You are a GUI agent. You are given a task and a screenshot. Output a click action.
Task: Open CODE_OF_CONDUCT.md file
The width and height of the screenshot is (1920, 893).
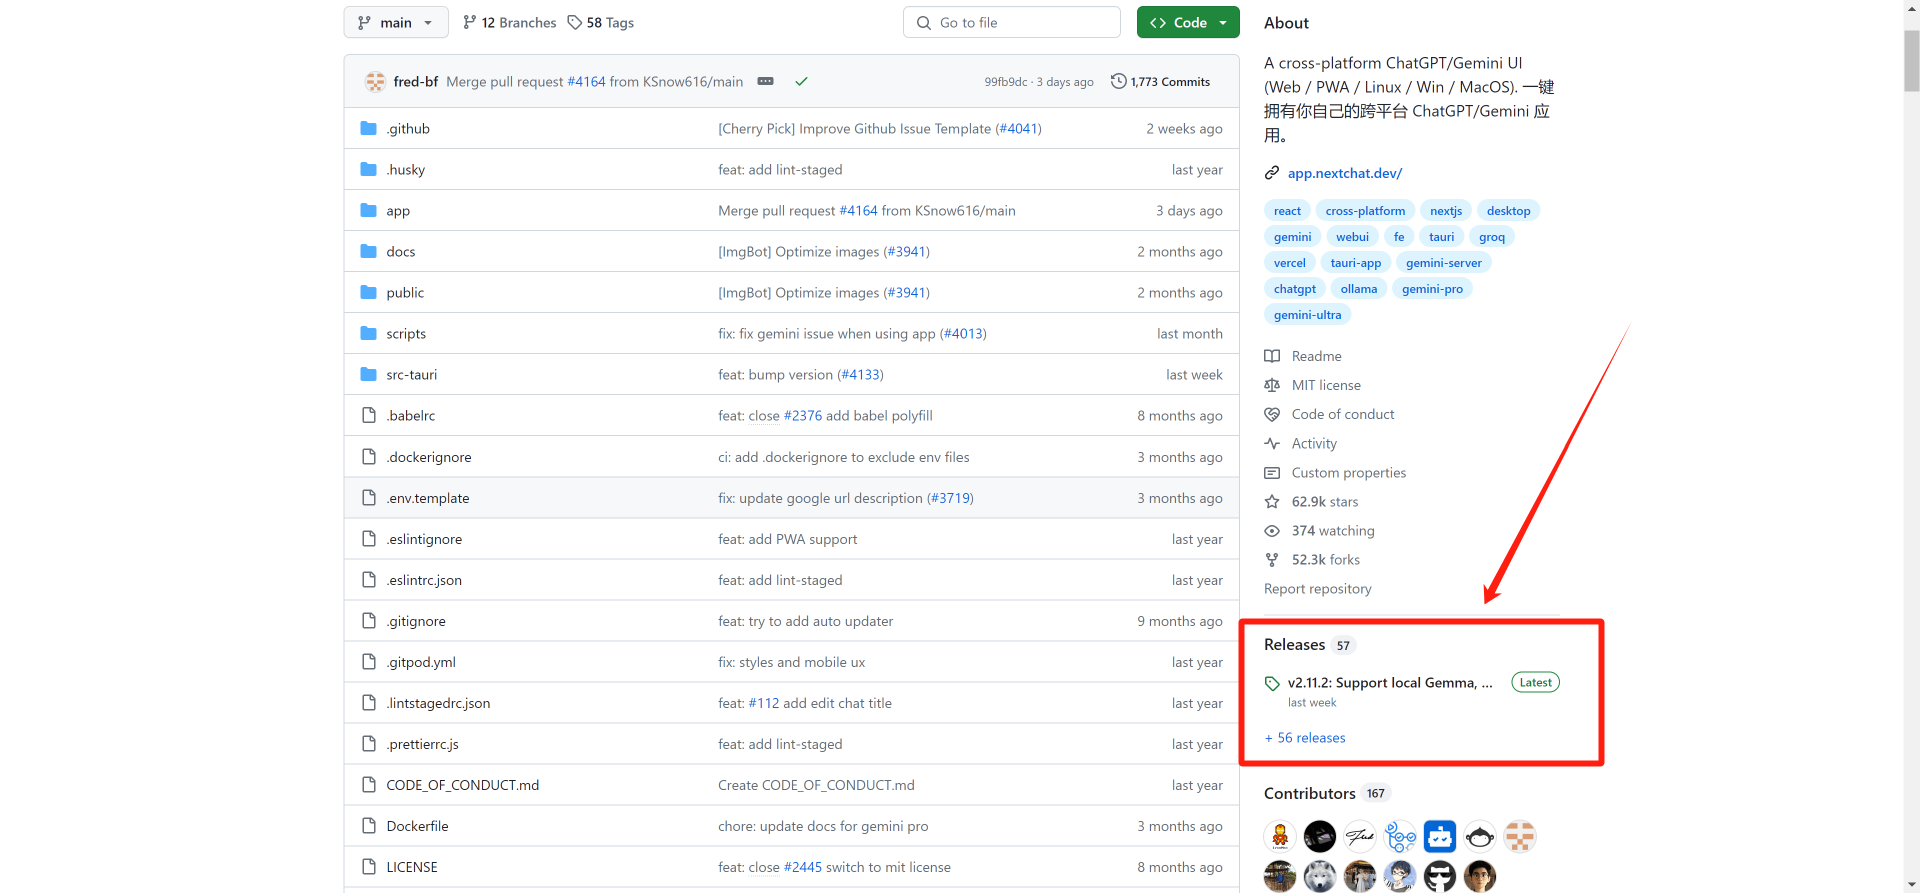pos(463,785)
